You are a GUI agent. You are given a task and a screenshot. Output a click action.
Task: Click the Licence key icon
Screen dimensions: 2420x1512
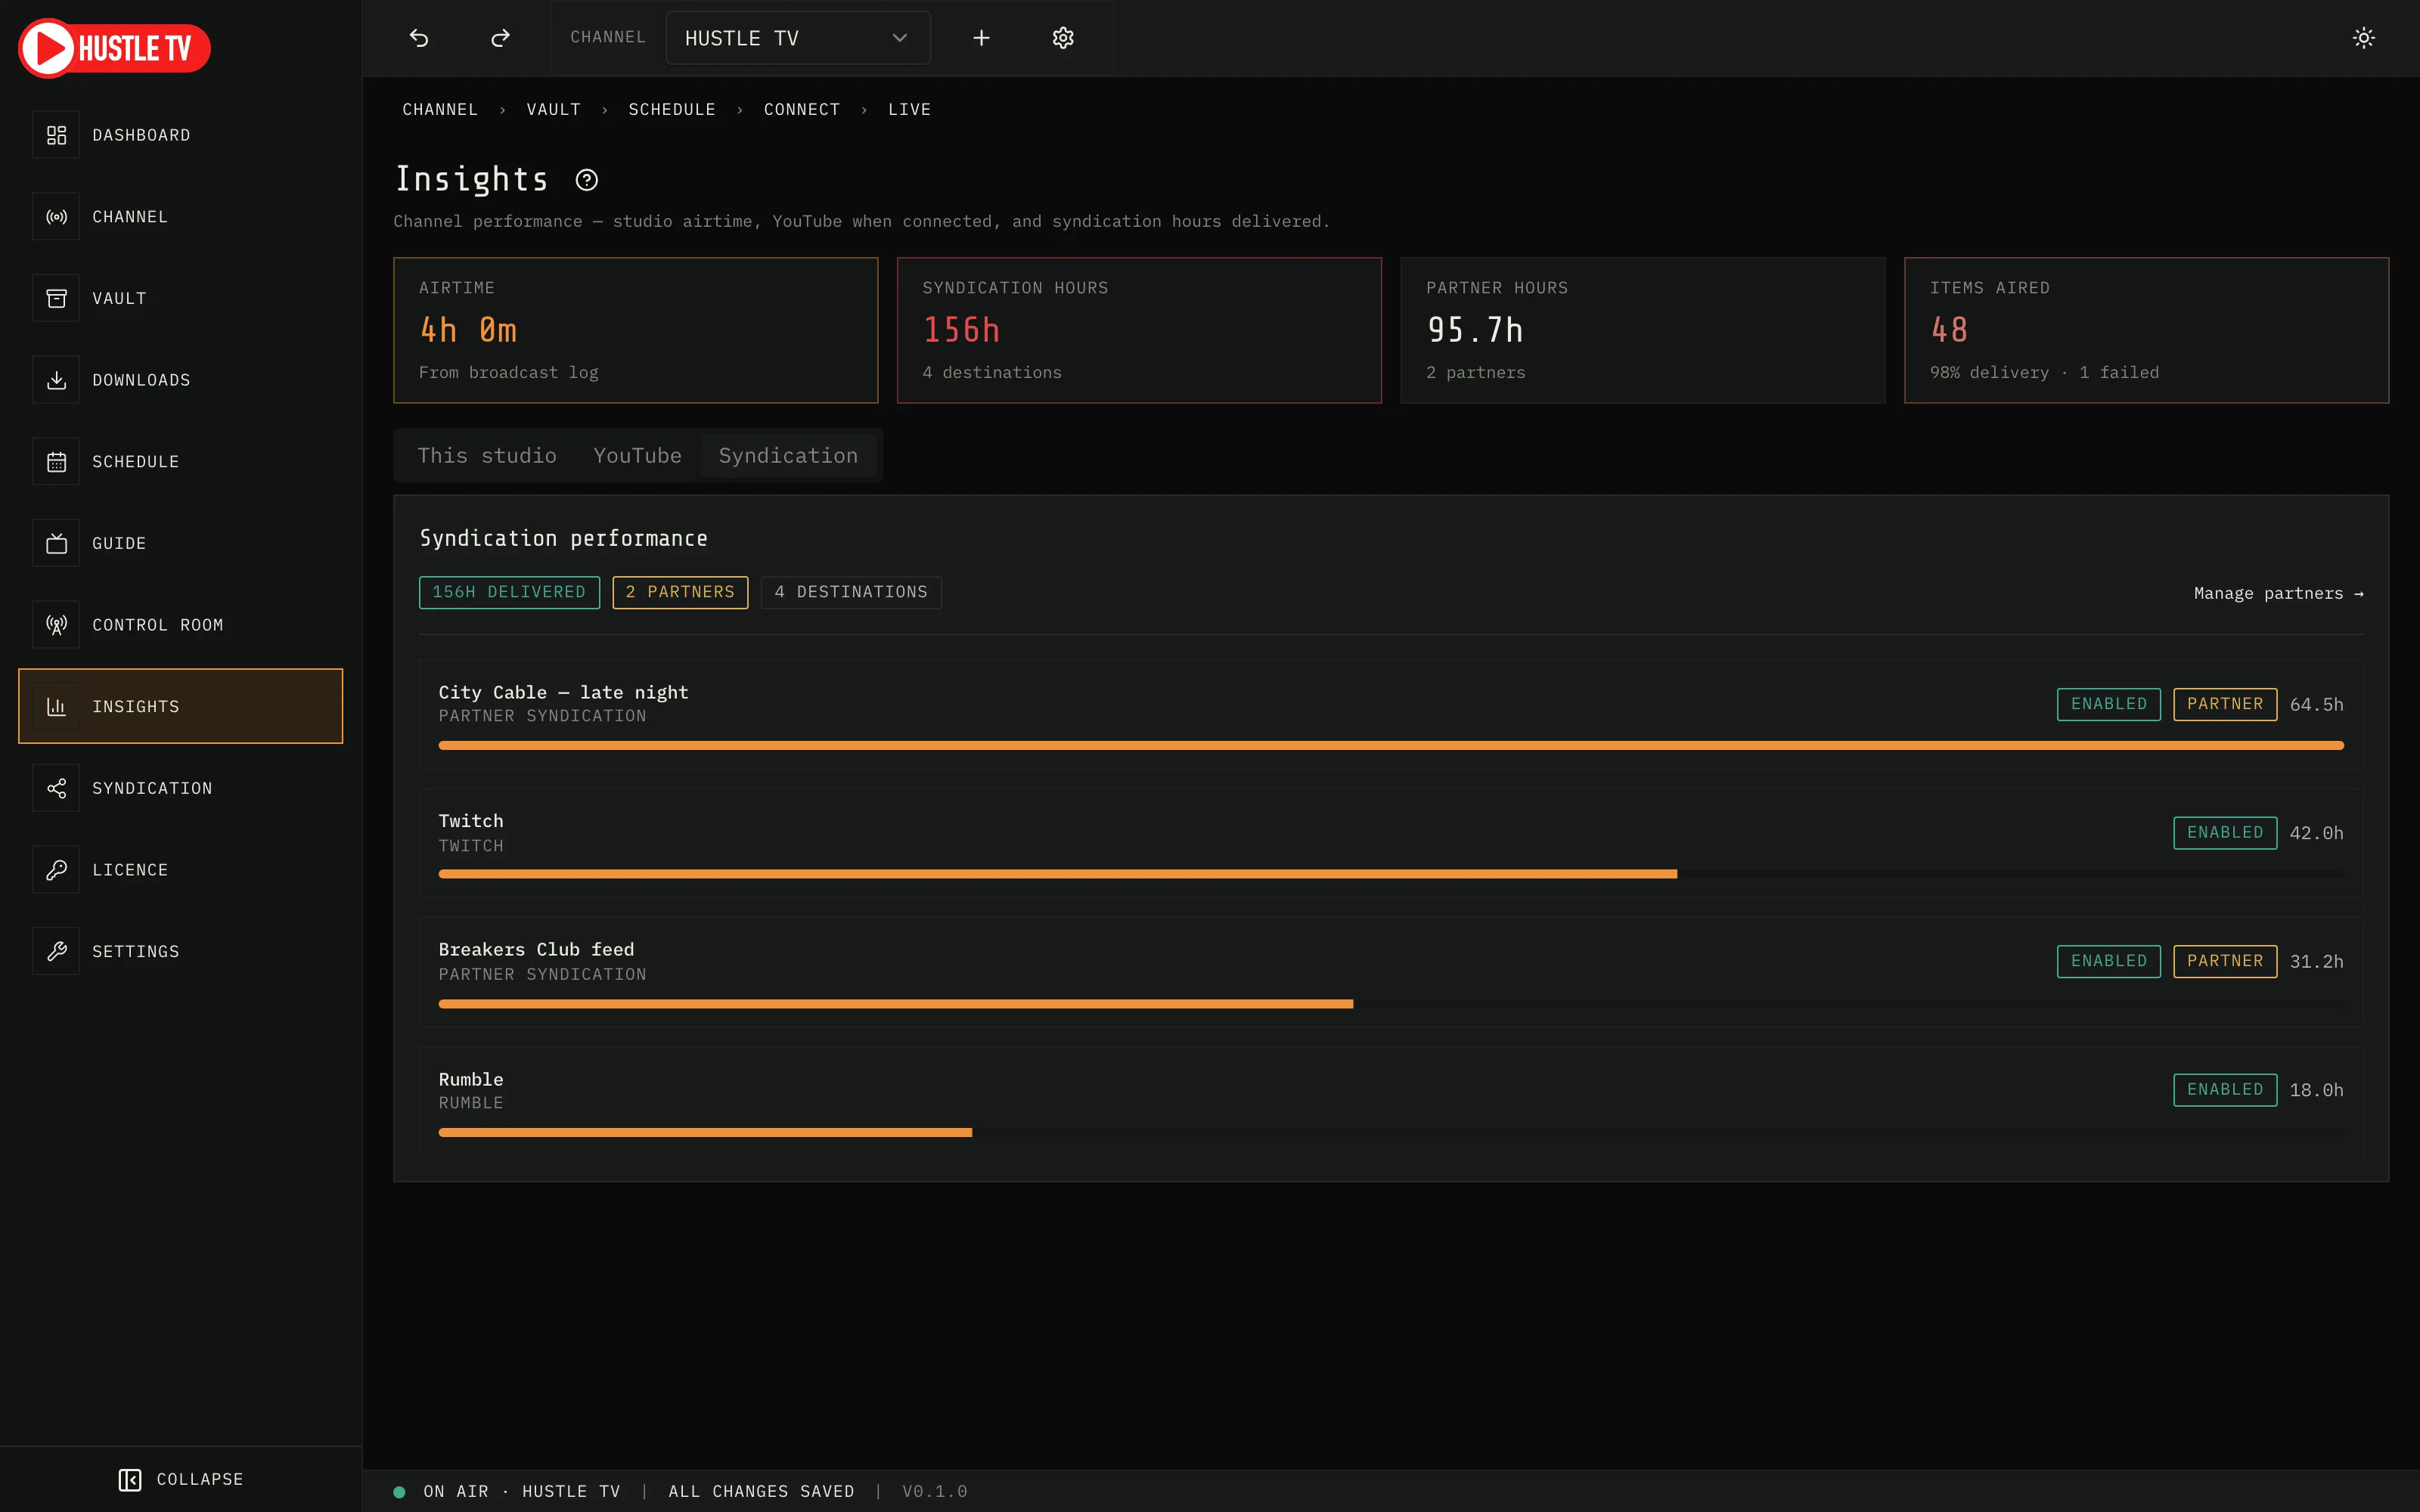(56, 870)
